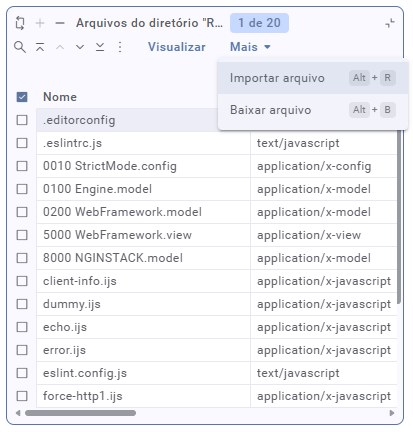Viewport: 413px width, 432px height.
Task: Select the 0200 WebFramework.model cell
Action: click(143, 212)
